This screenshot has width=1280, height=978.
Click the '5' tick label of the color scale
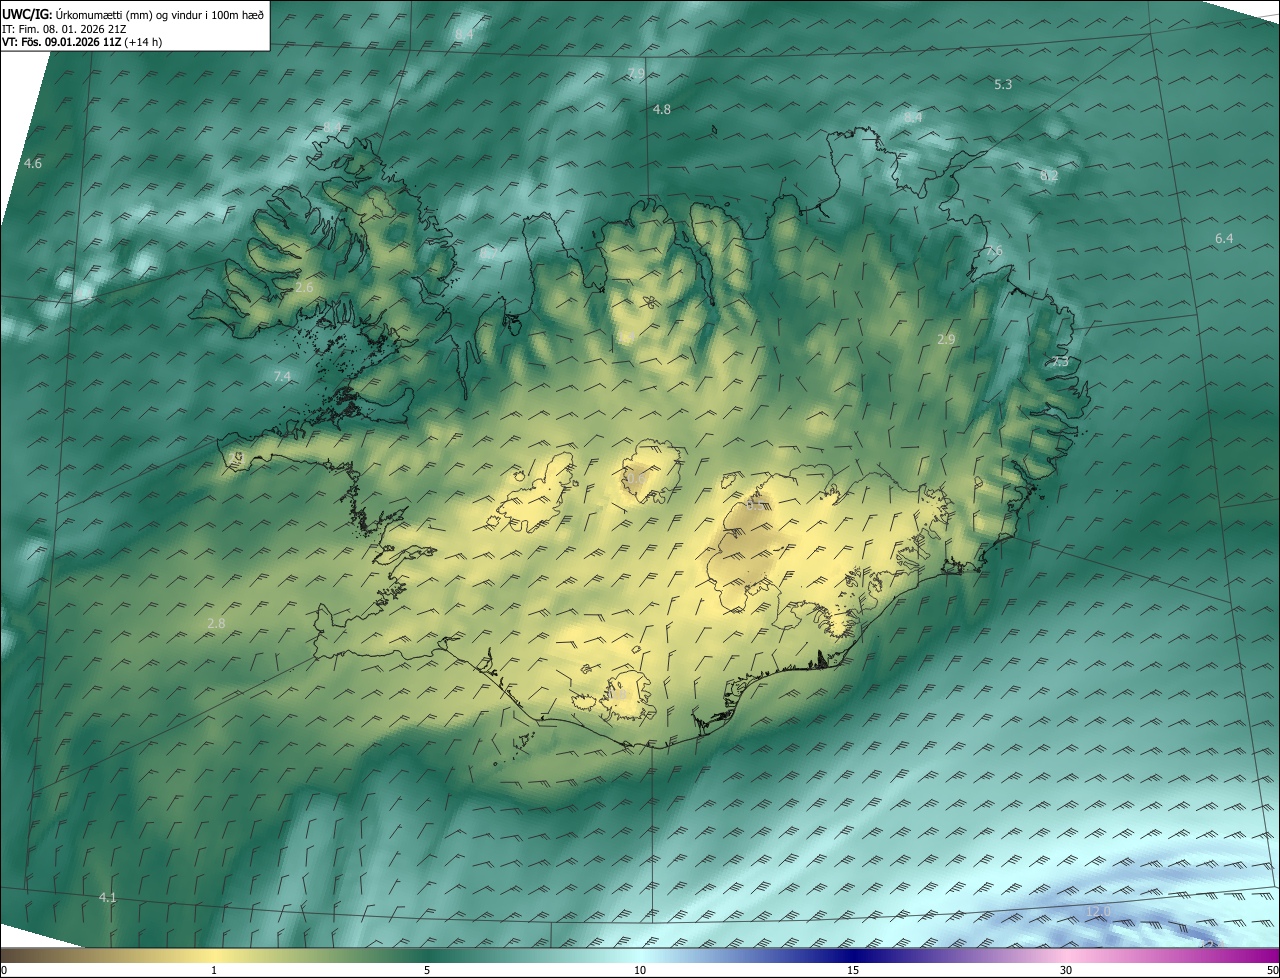tap(427, 971)
